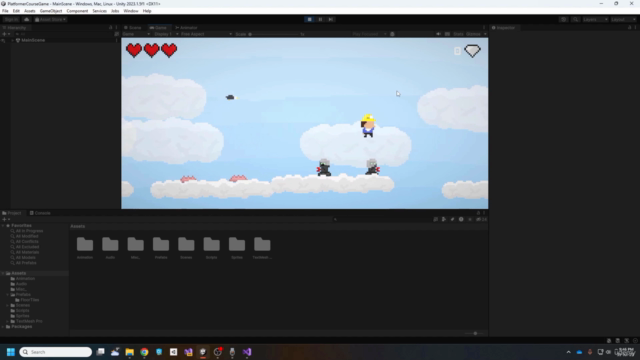Toggle the VSync icon in Game toolbar
Screen dimensions: 640x360
coord(392,34)
